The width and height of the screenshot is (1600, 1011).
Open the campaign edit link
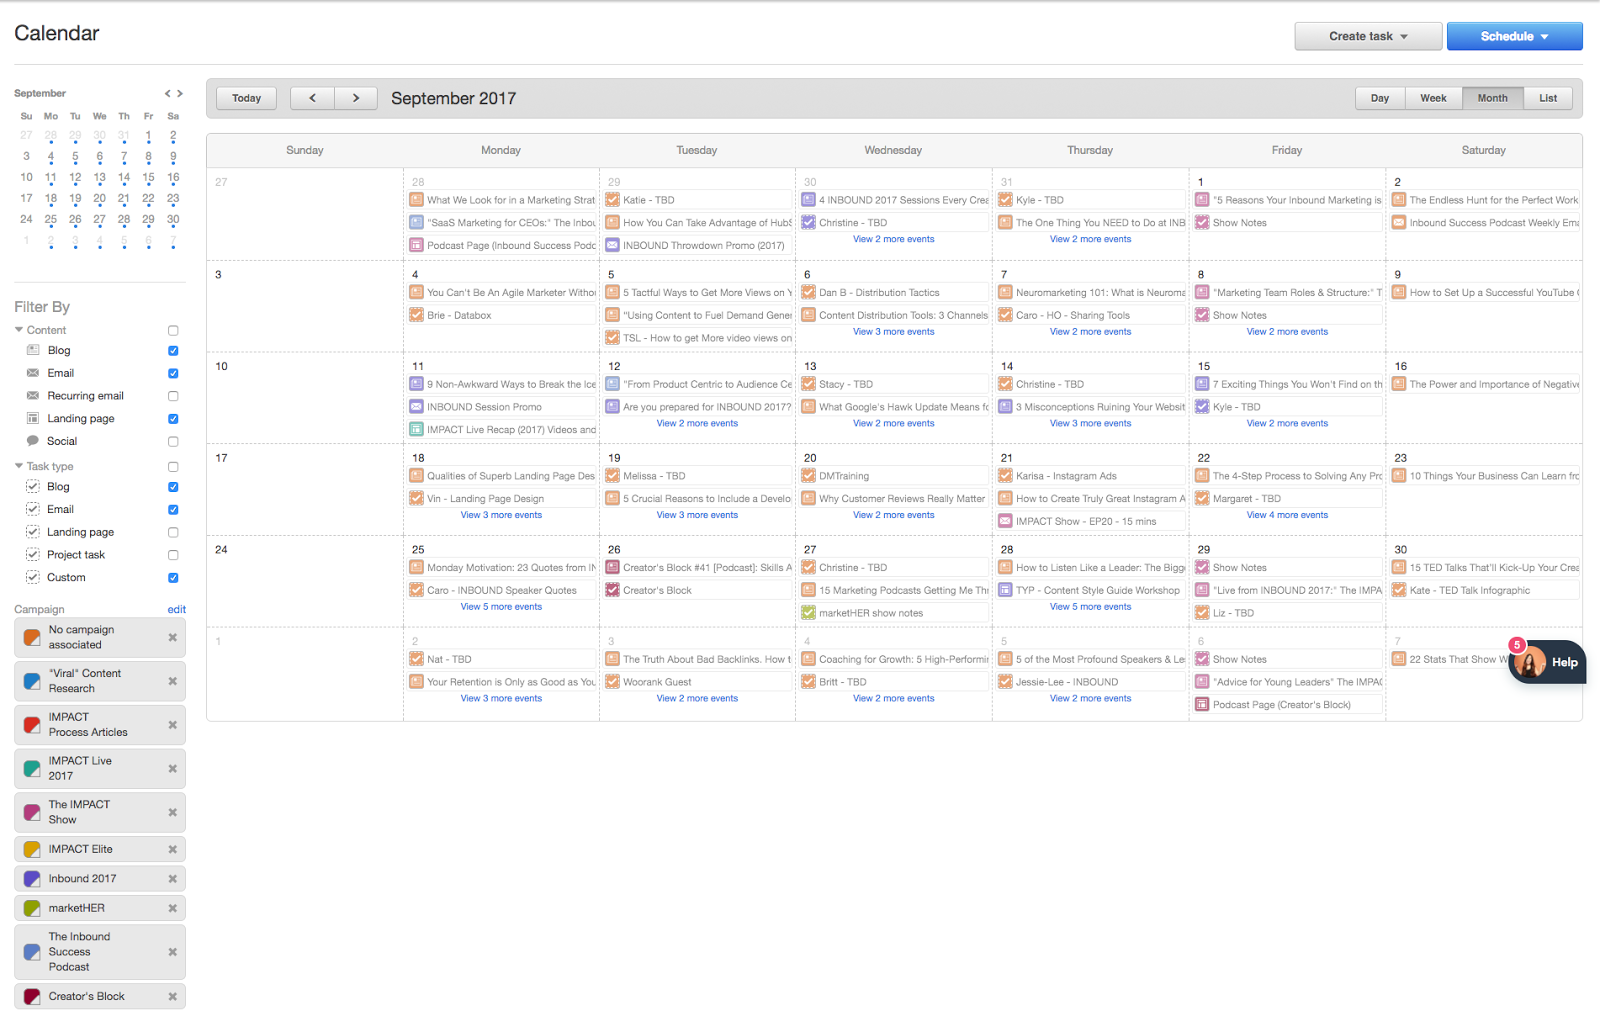point(176,609)
